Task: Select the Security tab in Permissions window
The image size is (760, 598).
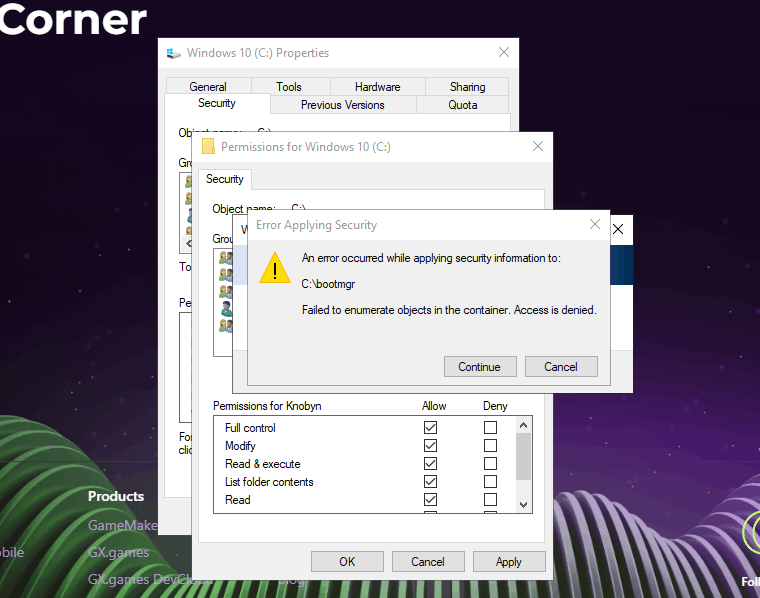Action: coord(224,179)
